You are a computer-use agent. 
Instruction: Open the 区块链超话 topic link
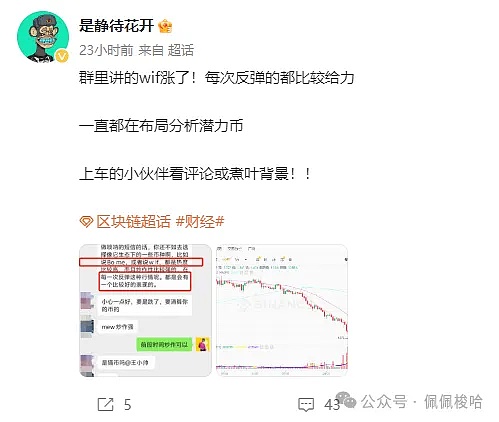tap(133, 222)
